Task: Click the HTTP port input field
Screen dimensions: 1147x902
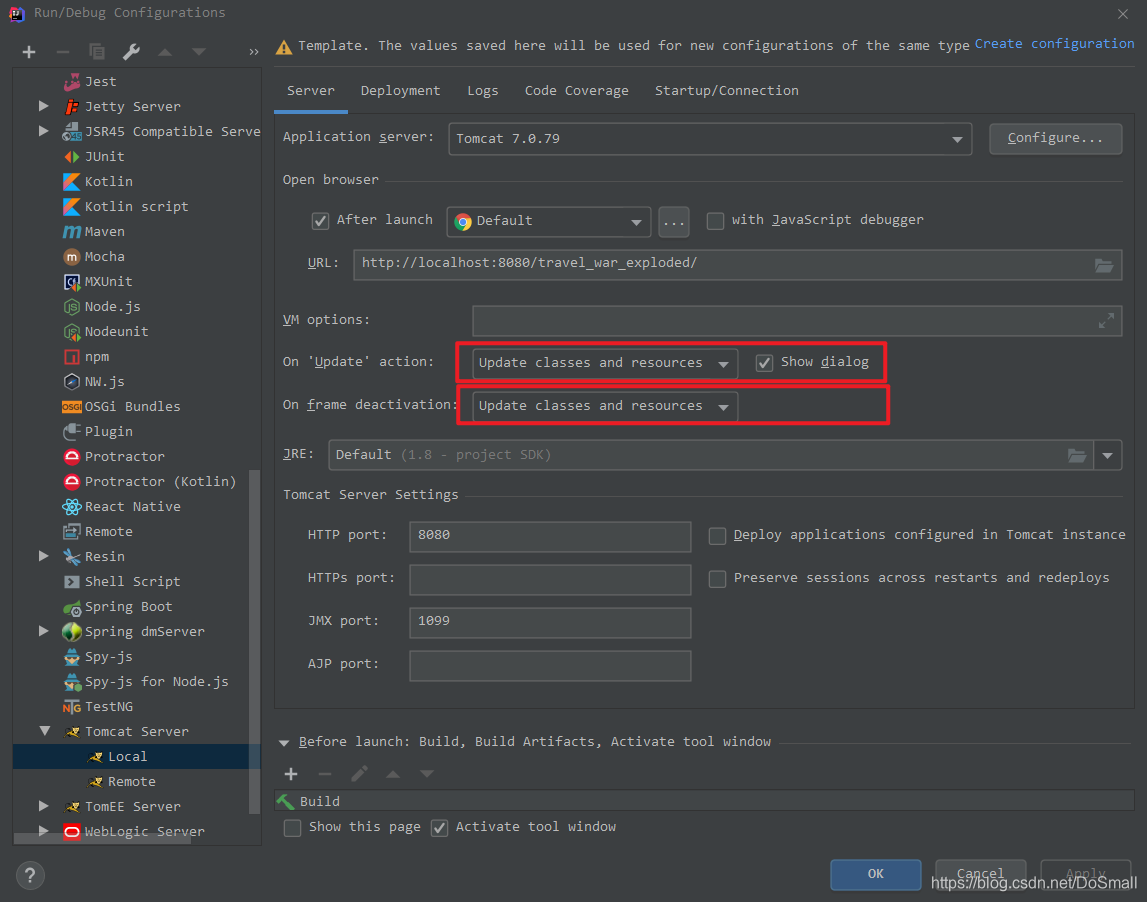Action: (550, 536)
